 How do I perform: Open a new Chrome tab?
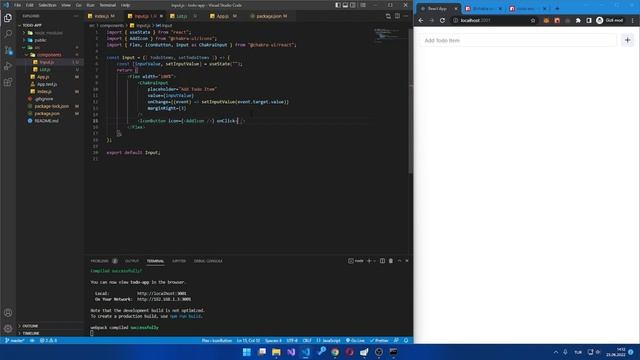(x=557, y=9)
